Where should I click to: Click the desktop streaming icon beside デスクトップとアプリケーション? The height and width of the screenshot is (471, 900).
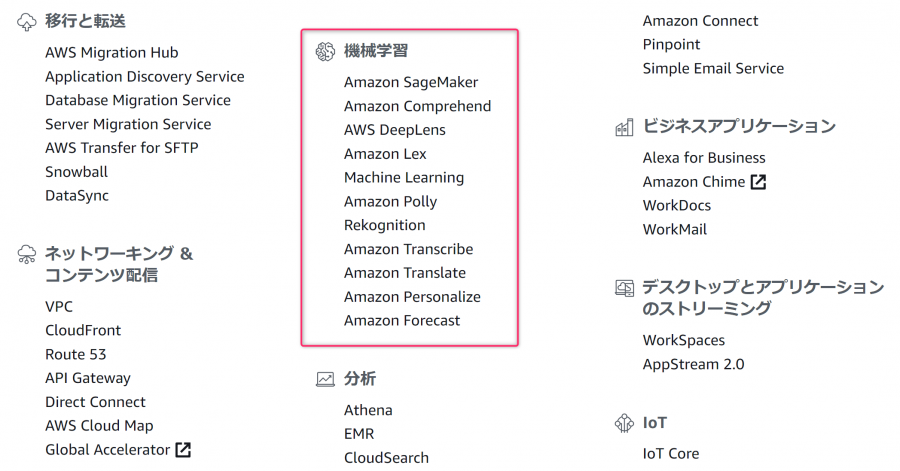(x=624, y=287)
